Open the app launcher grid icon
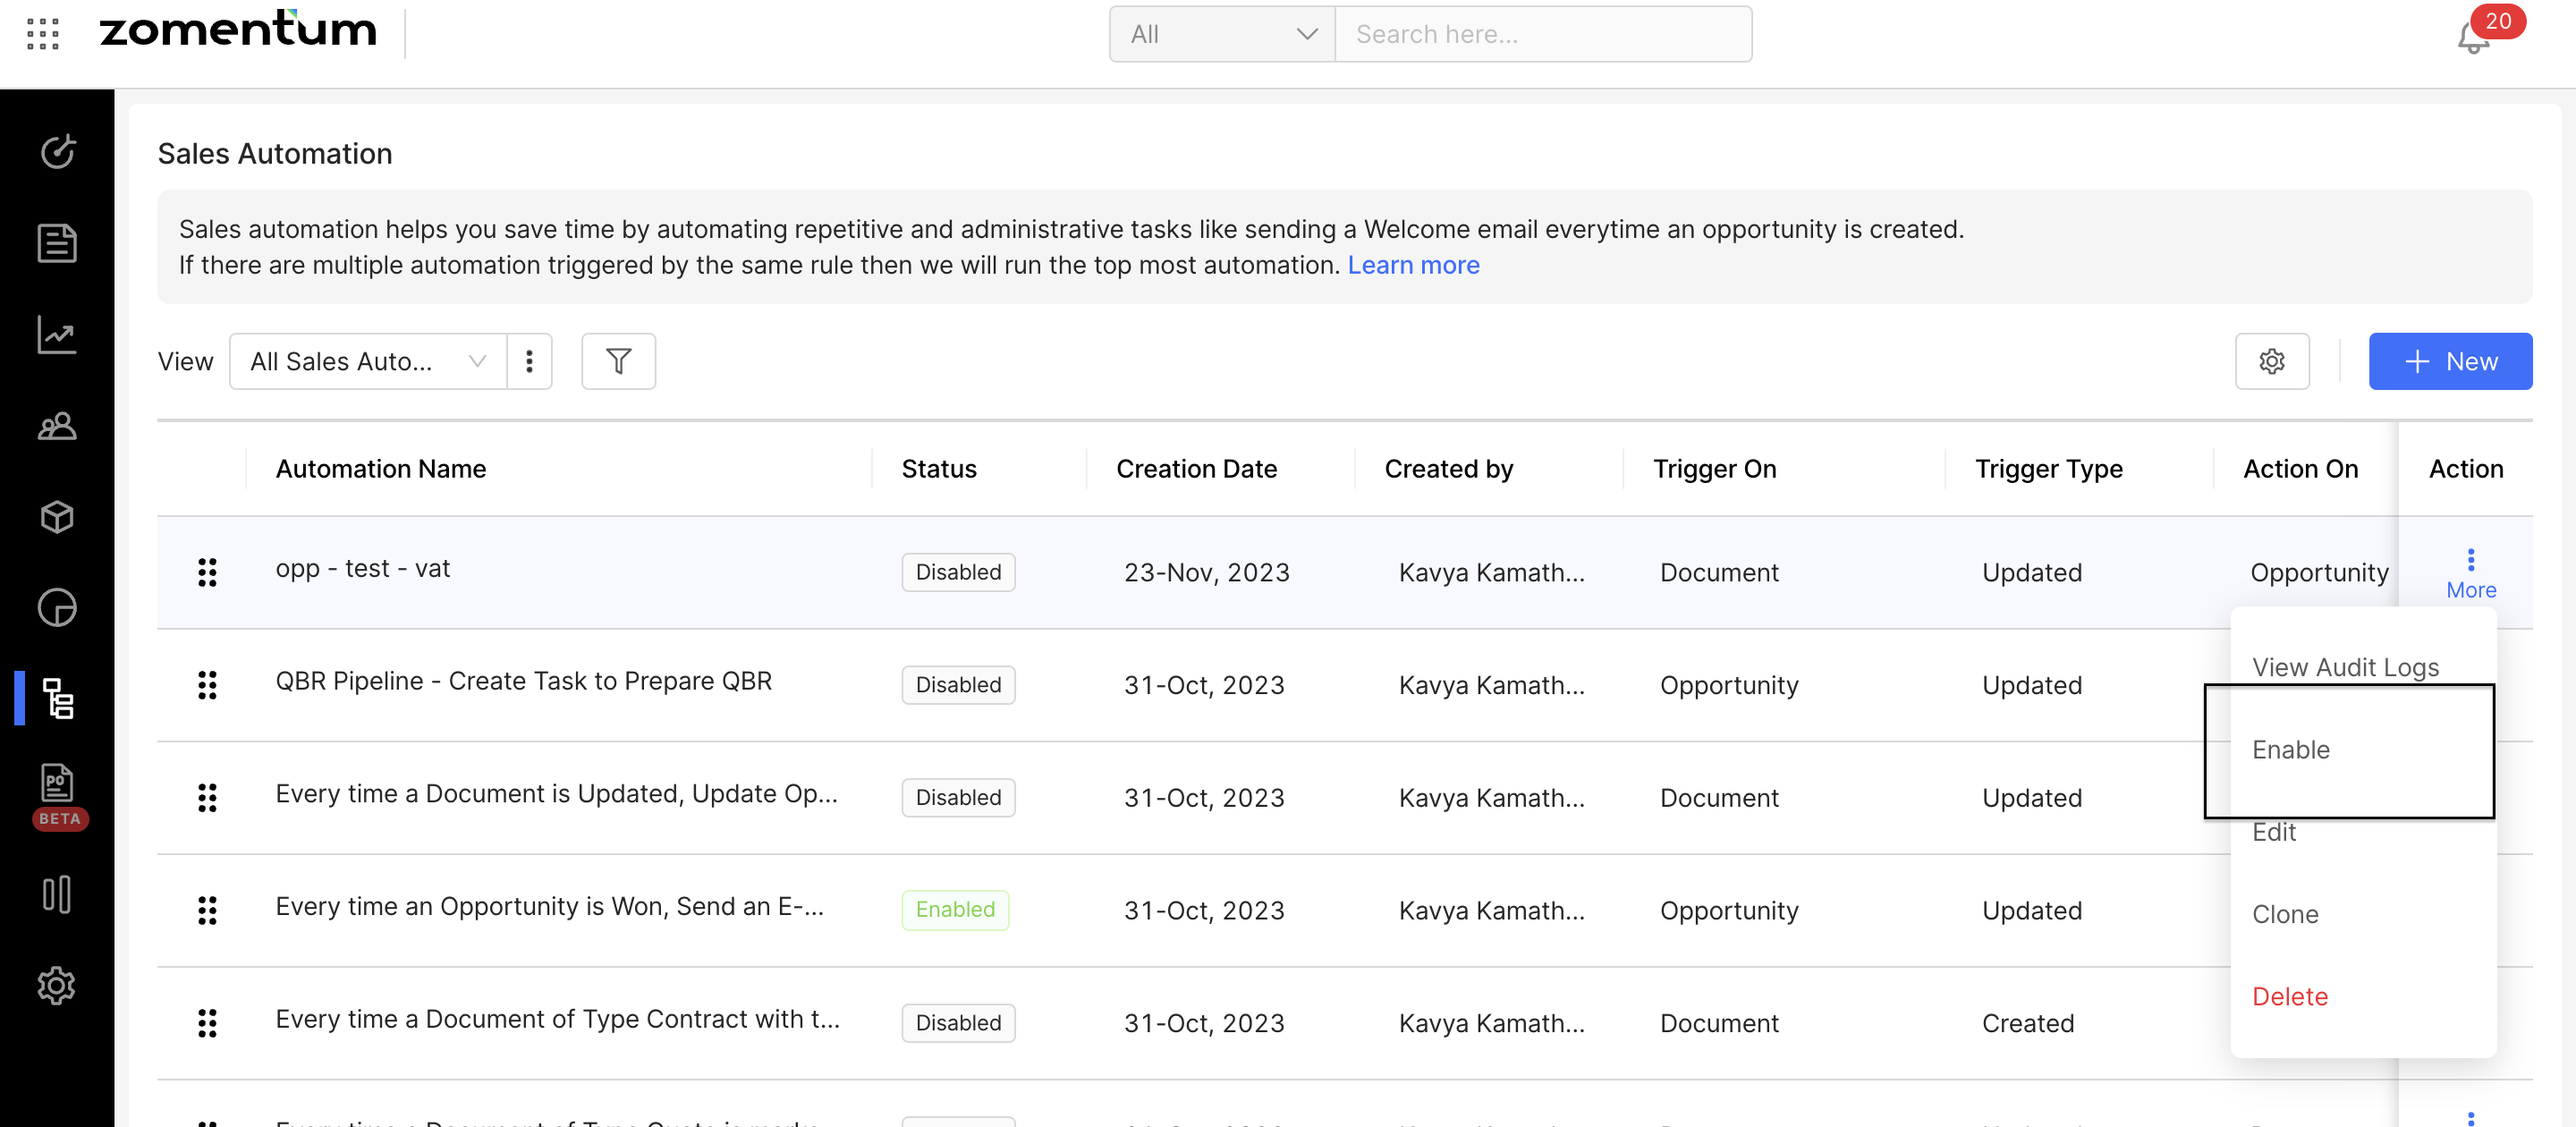This screenshot has height=1127, width=2576. [x=43, y=34]
